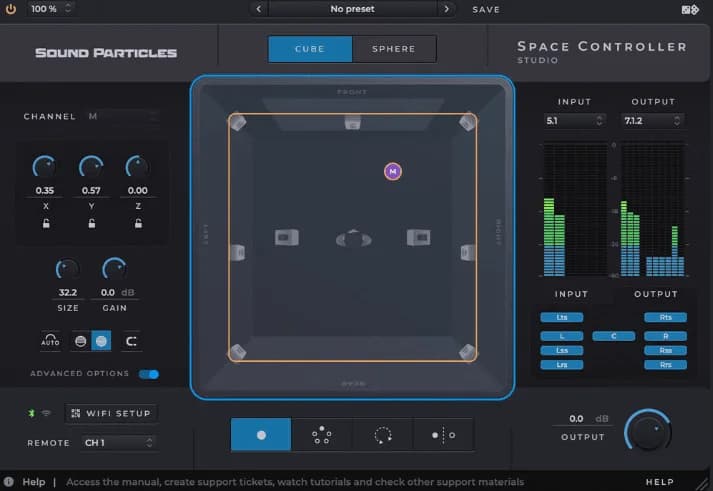Toggle the Lrs channel button

(x=562, y=365)
